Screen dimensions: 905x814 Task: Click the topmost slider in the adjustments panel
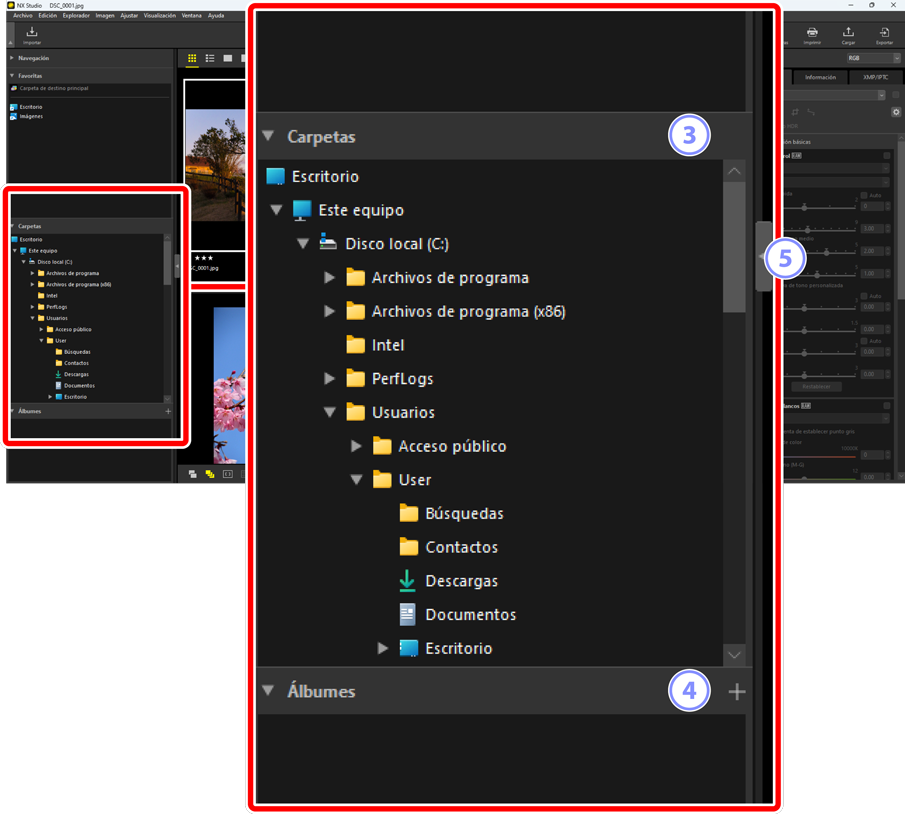805,207
